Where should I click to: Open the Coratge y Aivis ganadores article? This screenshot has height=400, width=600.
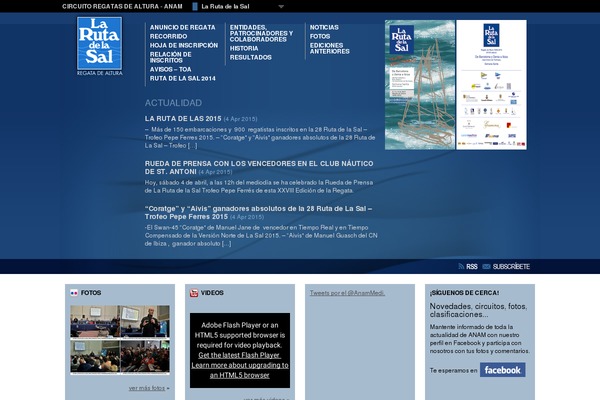coord(258,212)
